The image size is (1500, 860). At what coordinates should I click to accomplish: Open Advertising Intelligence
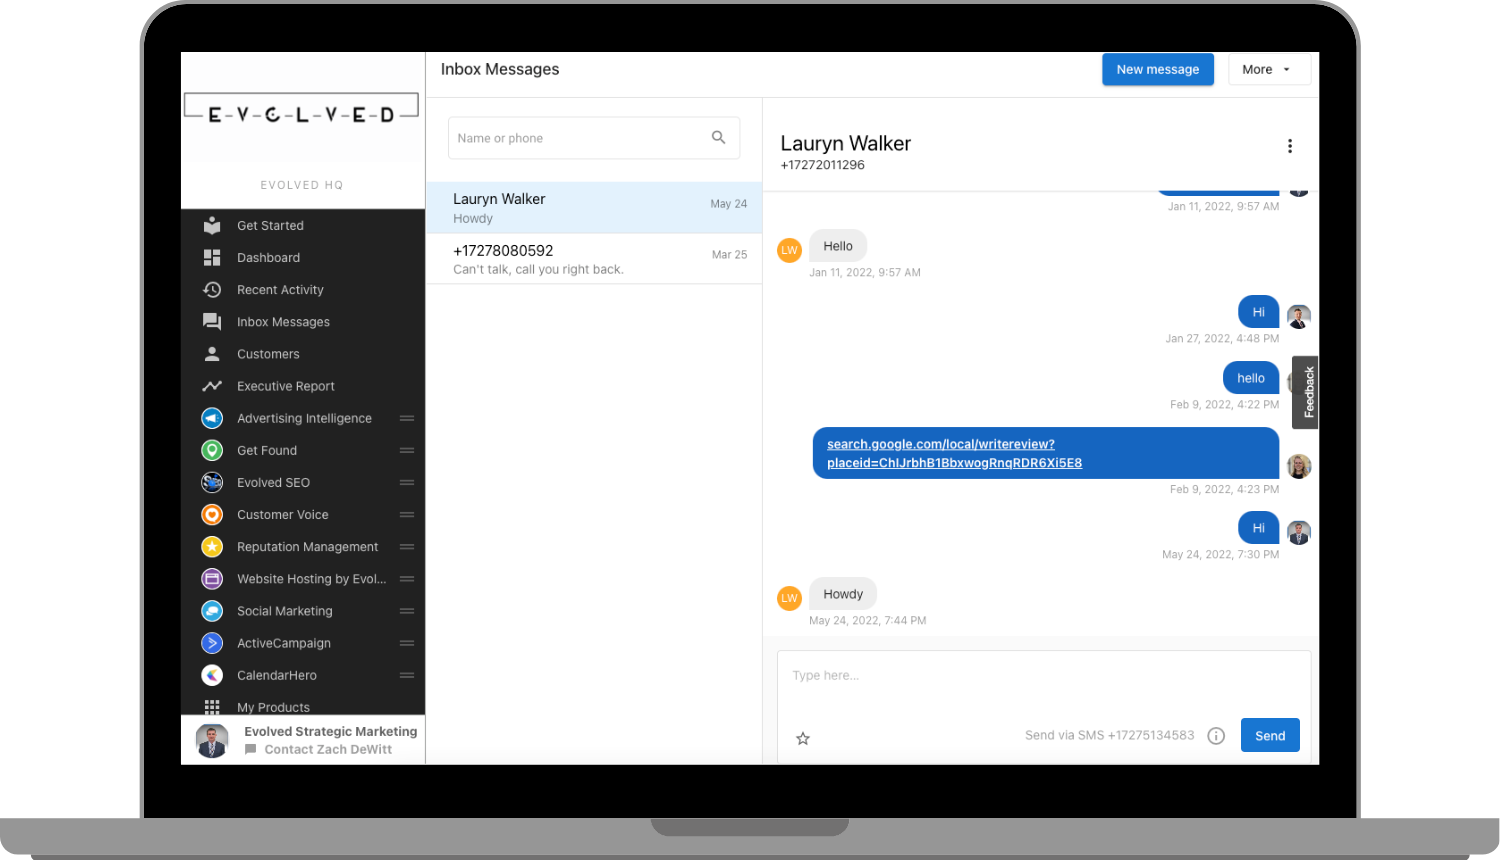[305, 418]
